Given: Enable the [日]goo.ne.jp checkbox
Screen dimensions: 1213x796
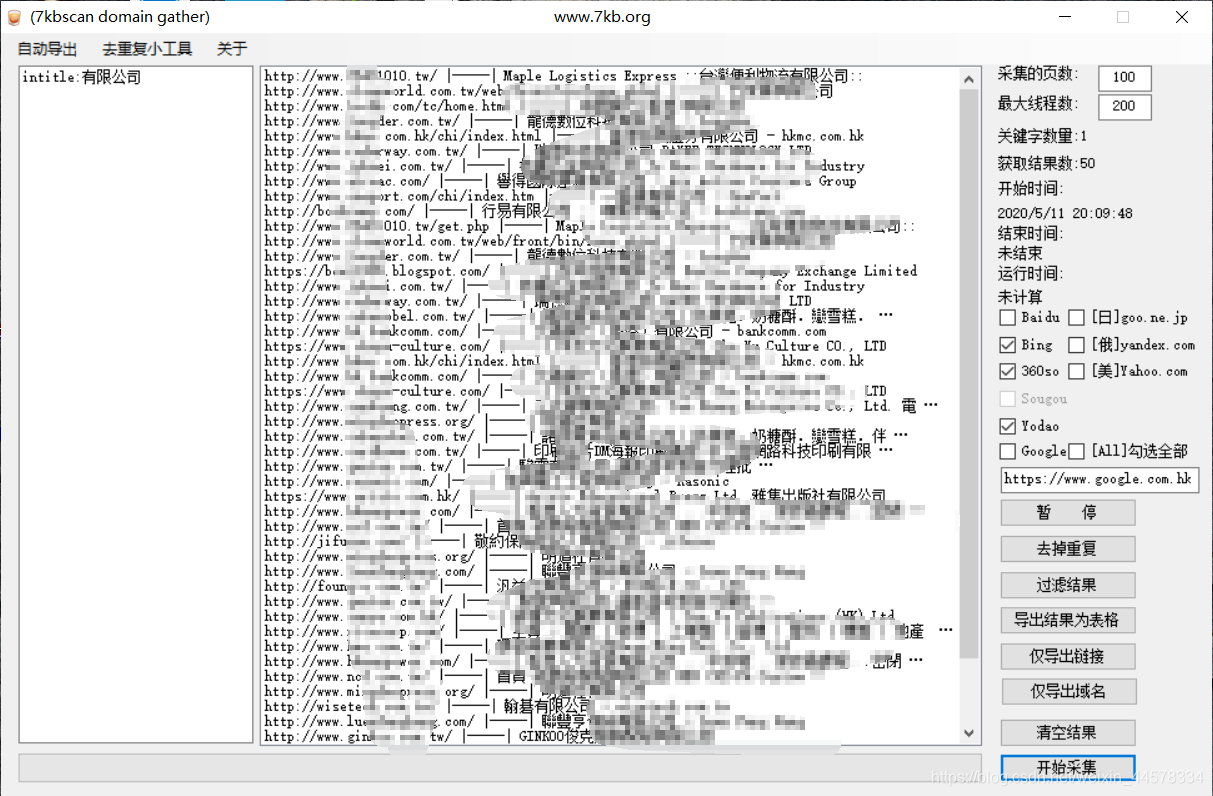Looking at the screenshot, I should (1076, 318).
